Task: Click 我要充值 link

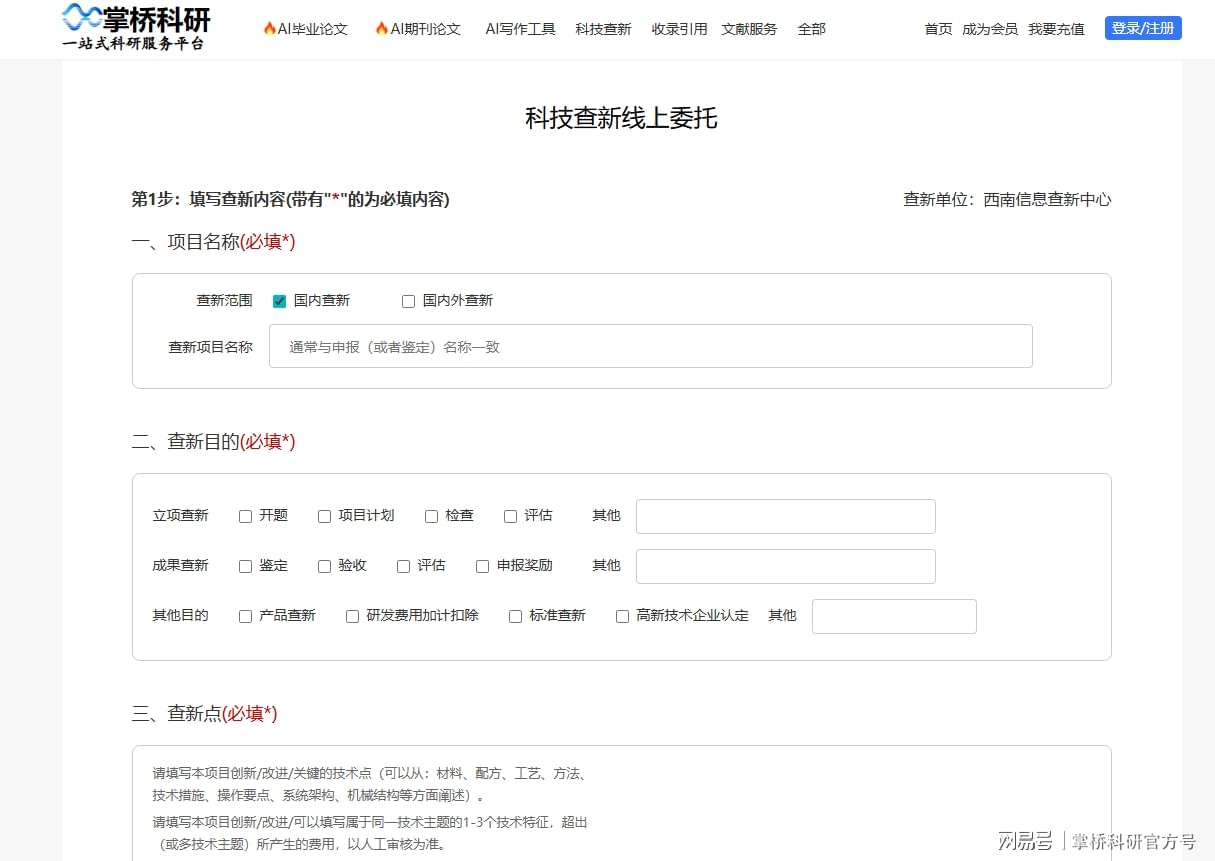Action: 1056,29
